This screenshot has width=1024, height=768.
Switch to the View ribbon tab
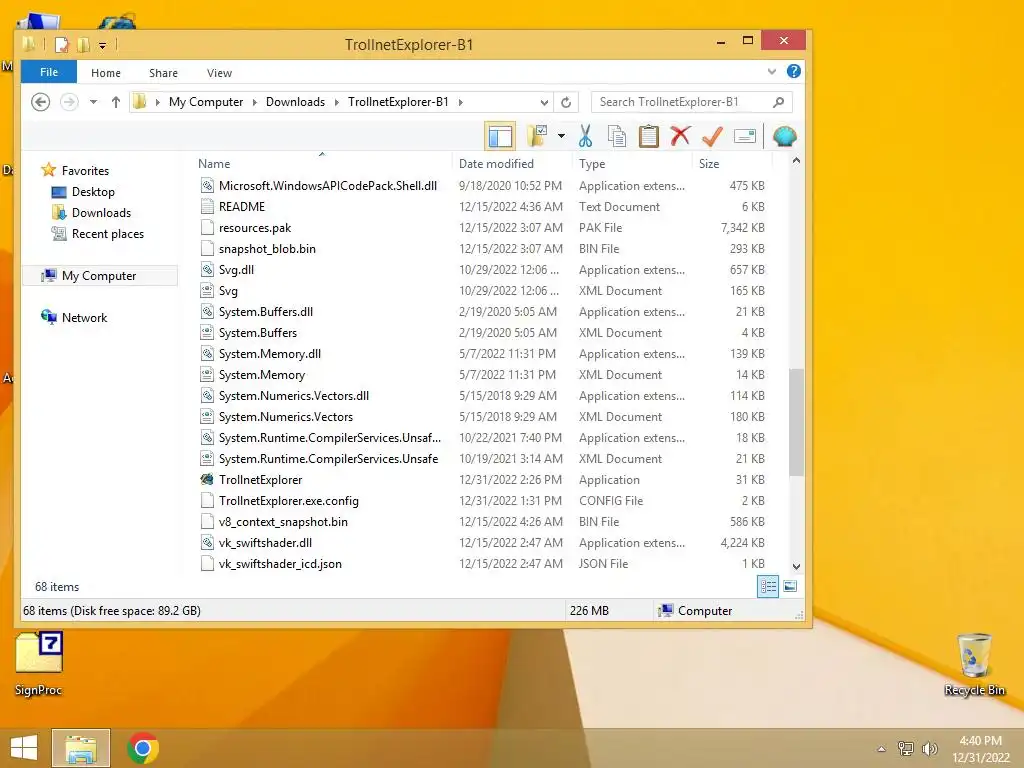tap(219, 72)
